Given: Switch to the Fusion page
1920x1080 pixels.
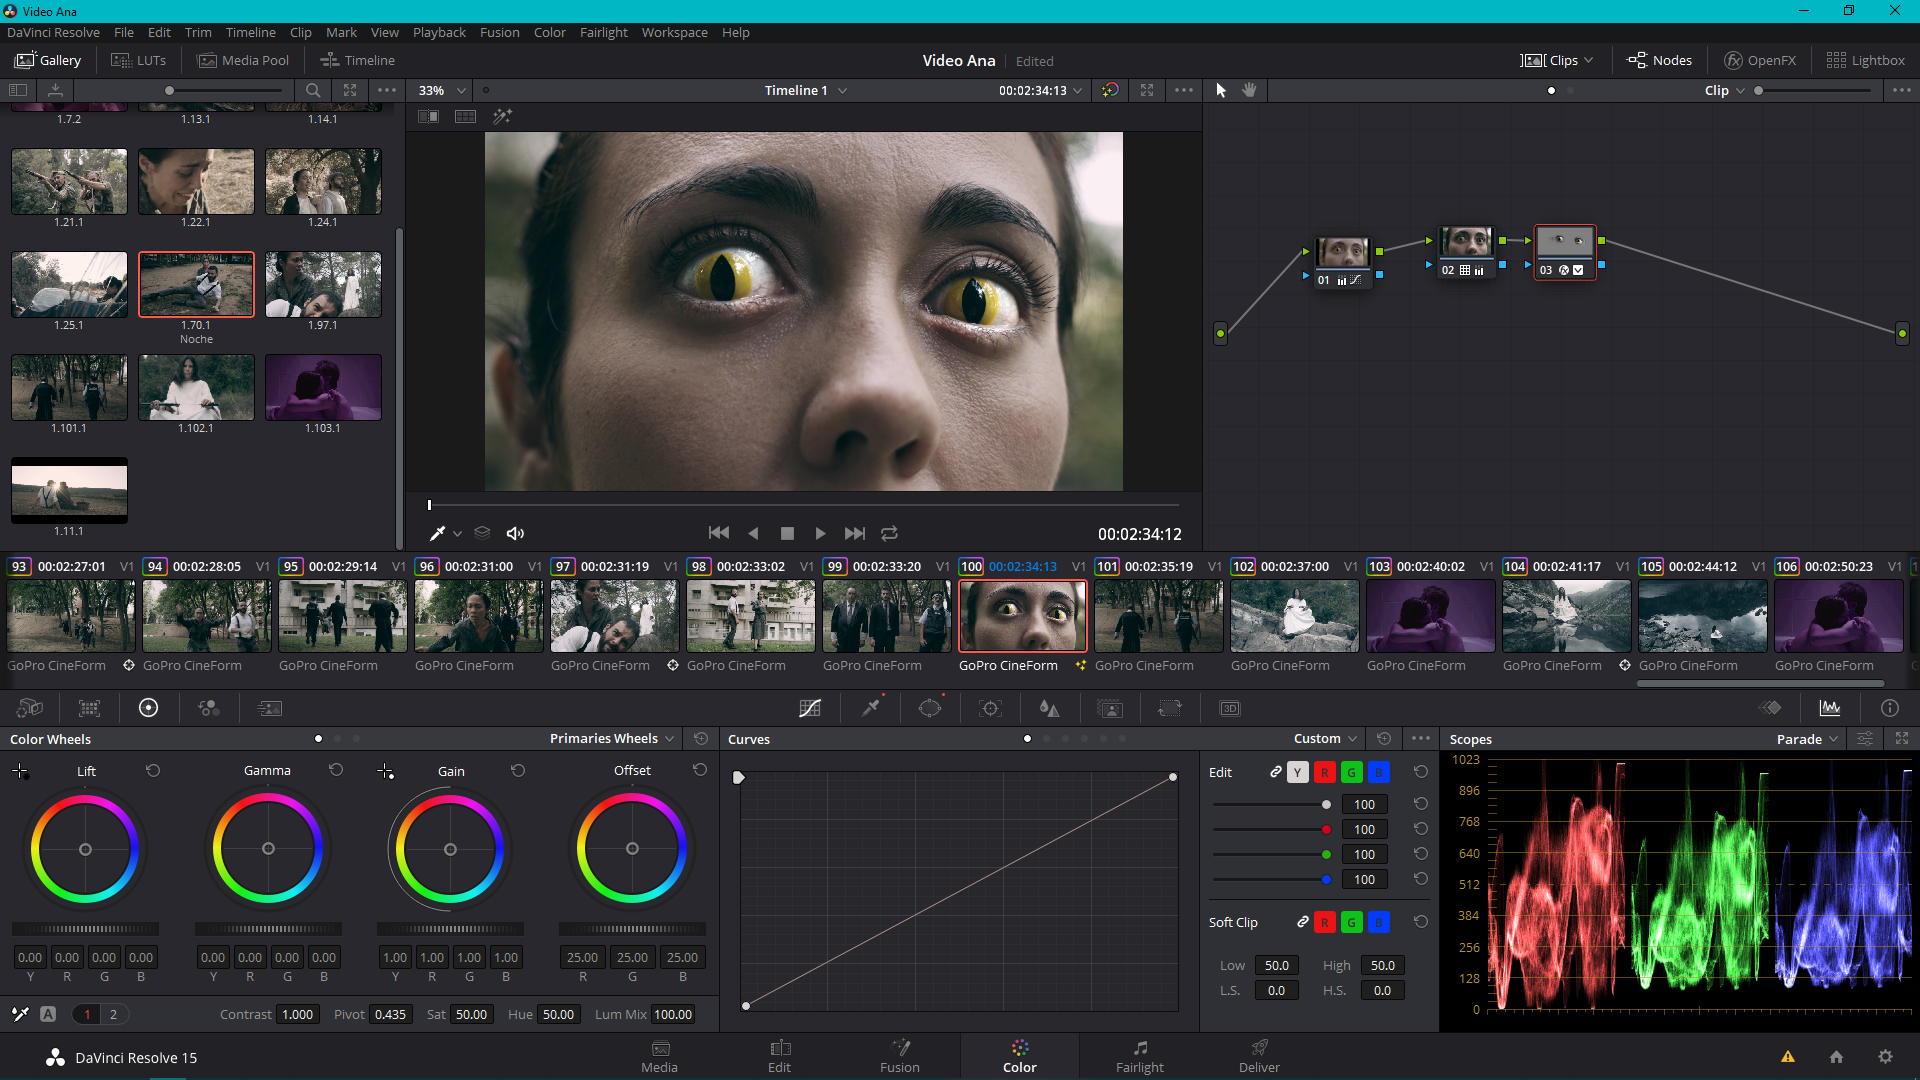Looking at the screenshot, I should (900, 1056).
